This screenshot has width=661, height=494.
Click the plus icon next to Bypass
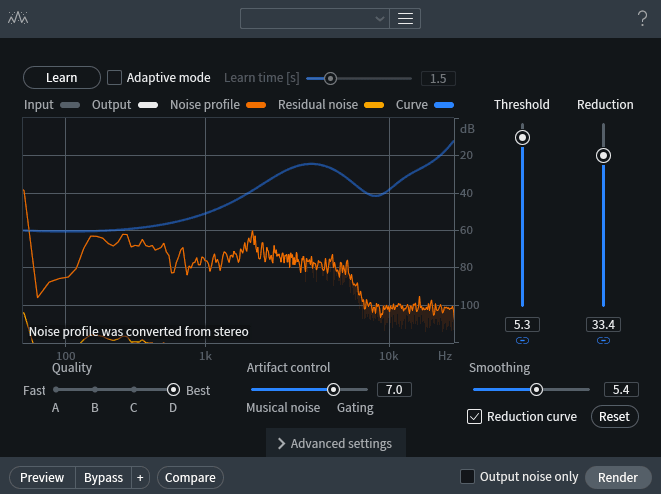140,478
